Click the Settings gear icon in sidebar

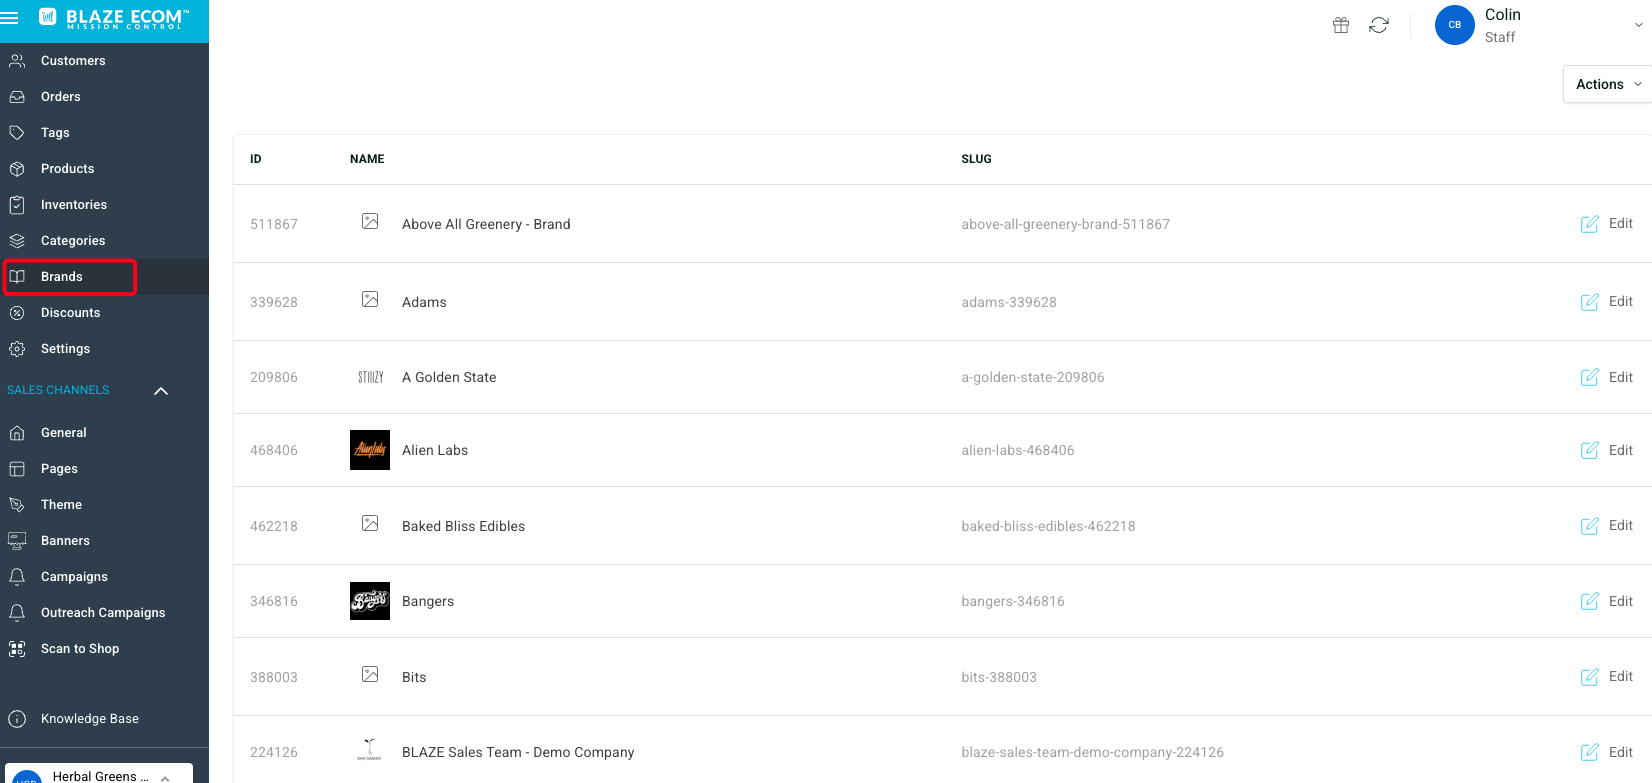pos(17,349)
